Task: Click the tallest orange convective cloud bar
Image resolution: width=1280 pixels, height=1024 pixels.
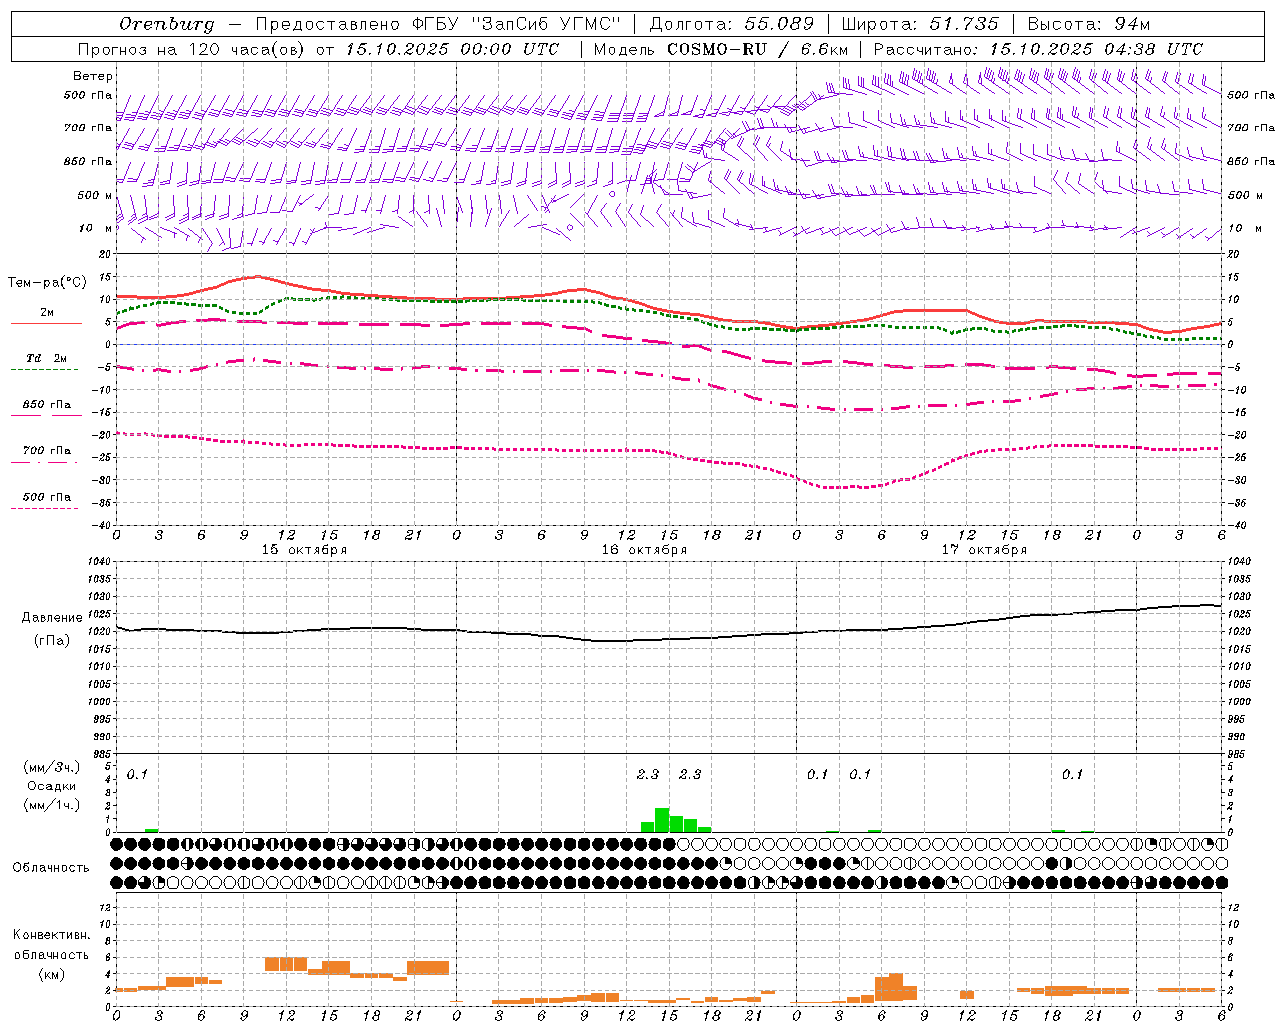Action: click(896, 987)
